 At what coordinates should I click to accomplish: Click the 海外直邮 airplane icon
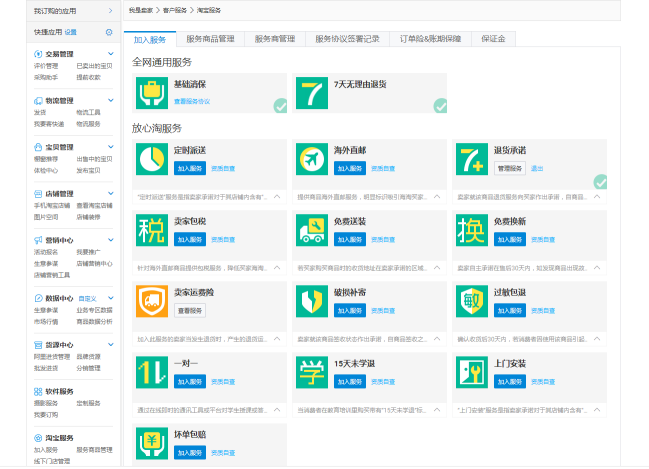tap(312, 160)
